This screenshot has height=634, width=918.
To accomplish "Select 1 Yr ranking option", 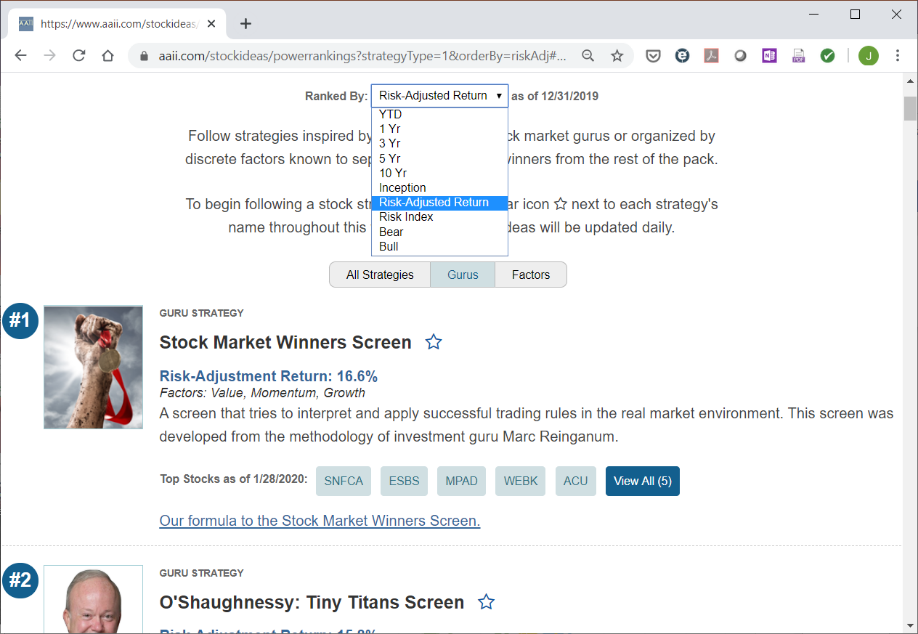I will coord(440,129).
